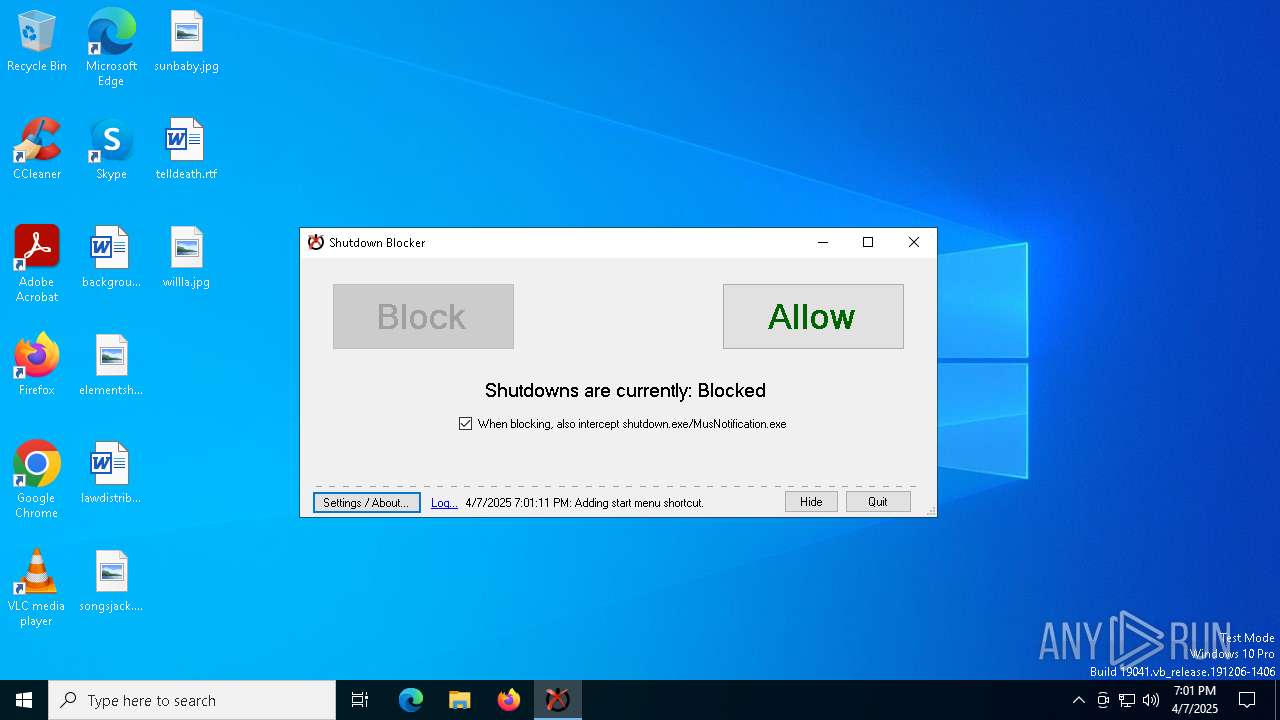Open the volume control in system tray
Viewport: 1280px width, 720px height.
pos(1151,700)
